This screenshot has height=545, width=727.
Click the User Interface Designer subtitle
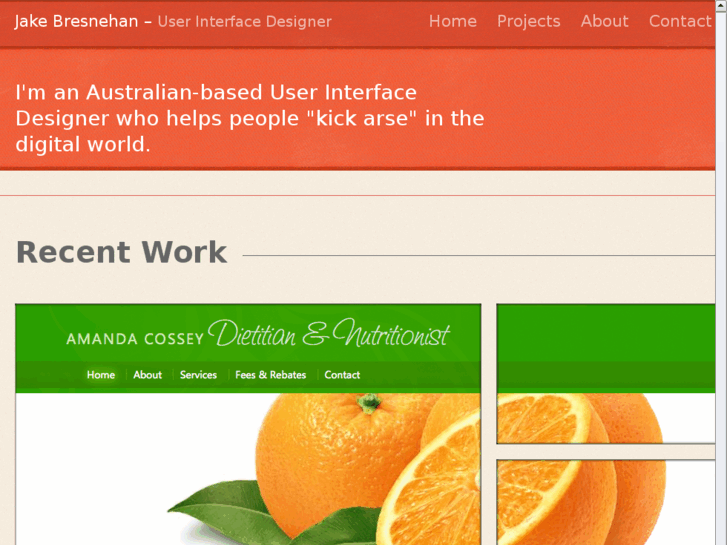[244, 22]
